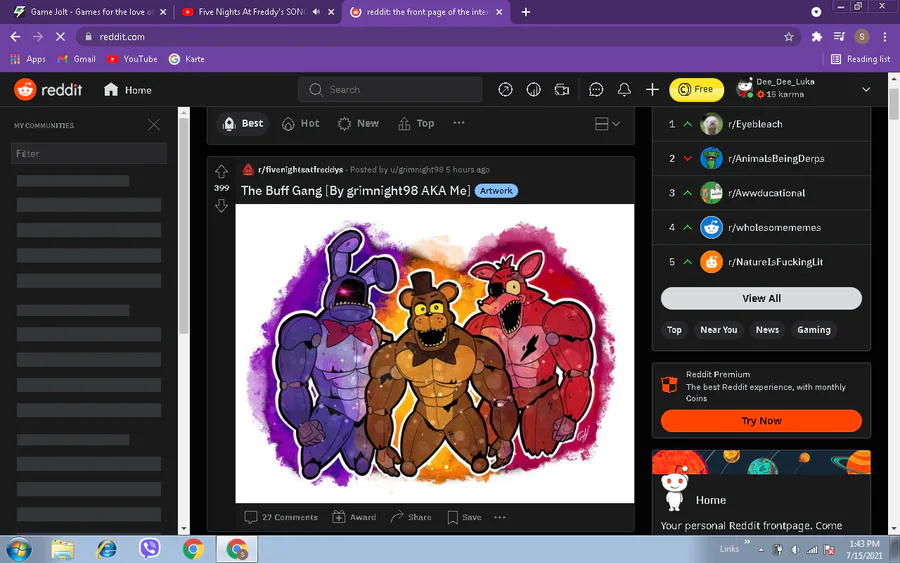Screen dimensions: 900x563
Task: Close the My Communities sidebar
Action: (154, 125)
